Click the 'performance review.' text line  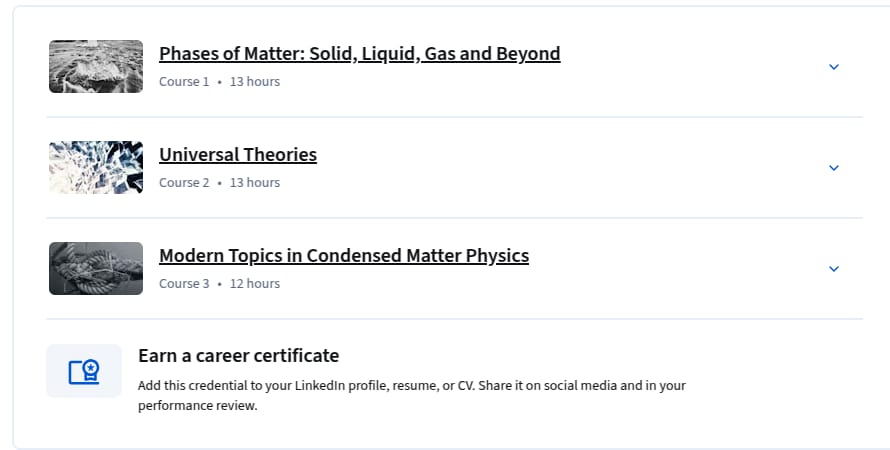[198, 406]
